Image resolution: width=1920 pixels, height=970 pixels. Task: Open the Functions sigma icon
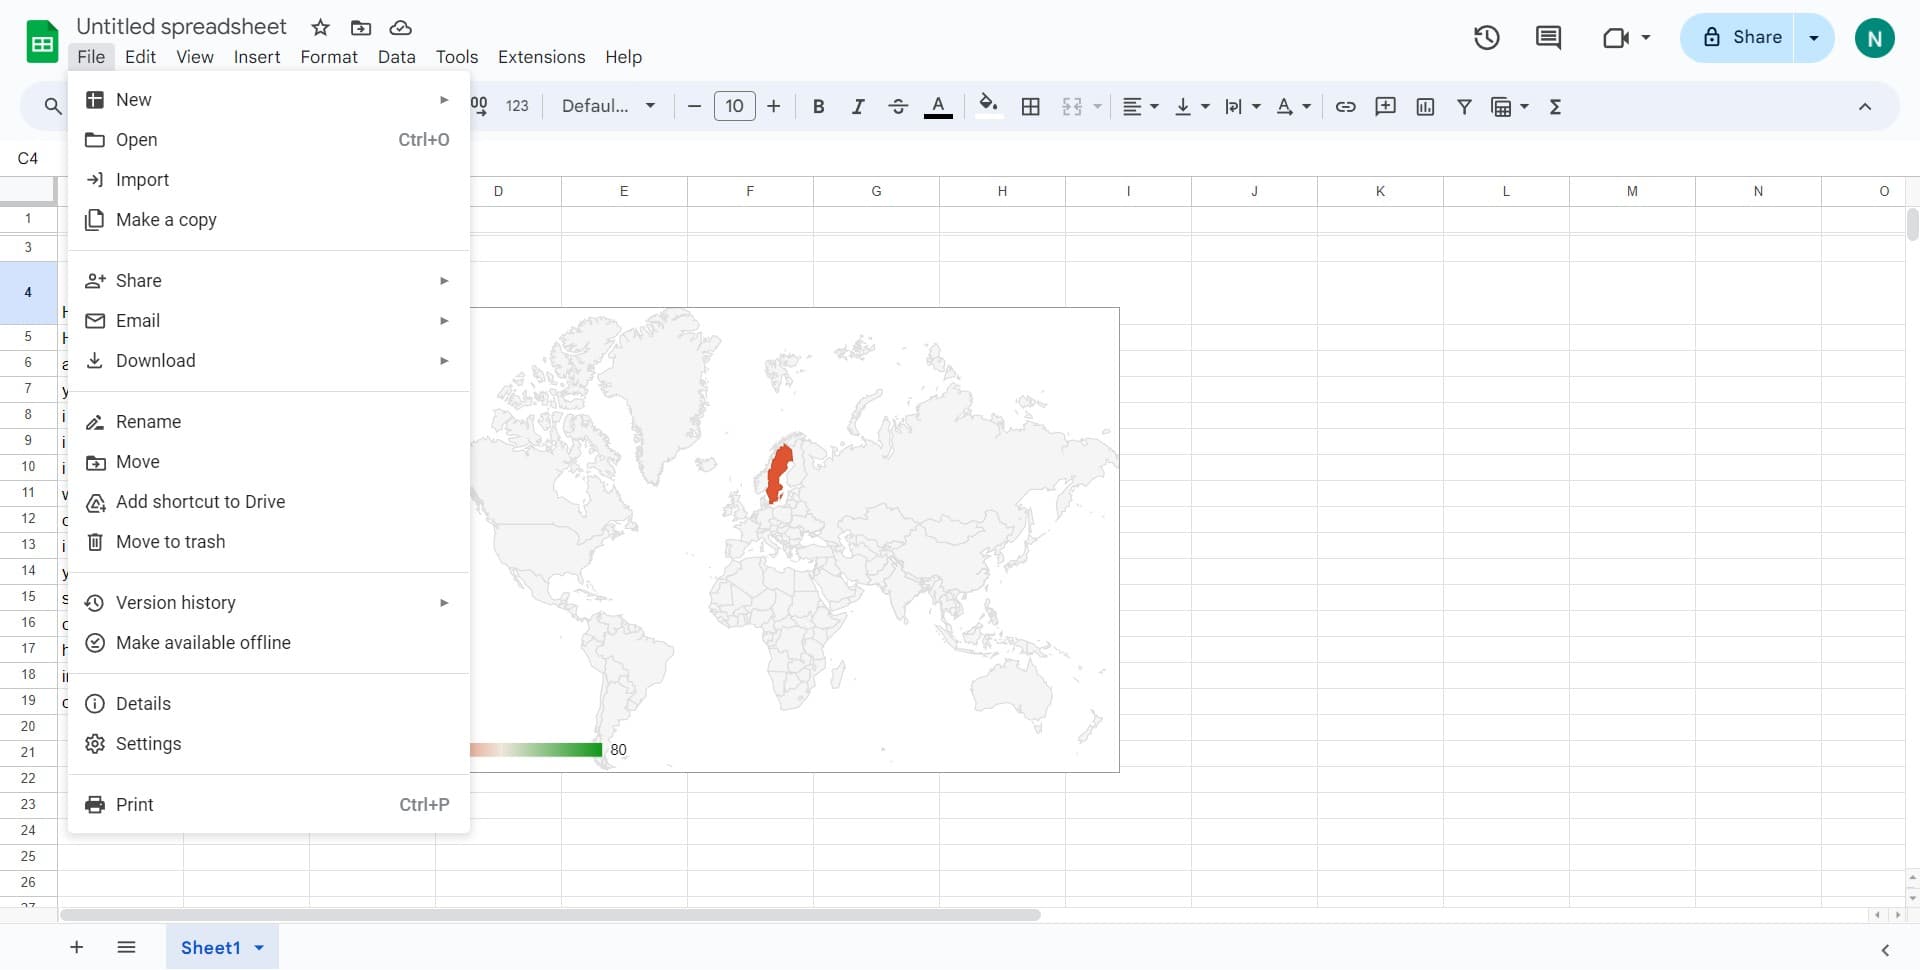point(1555,107)
